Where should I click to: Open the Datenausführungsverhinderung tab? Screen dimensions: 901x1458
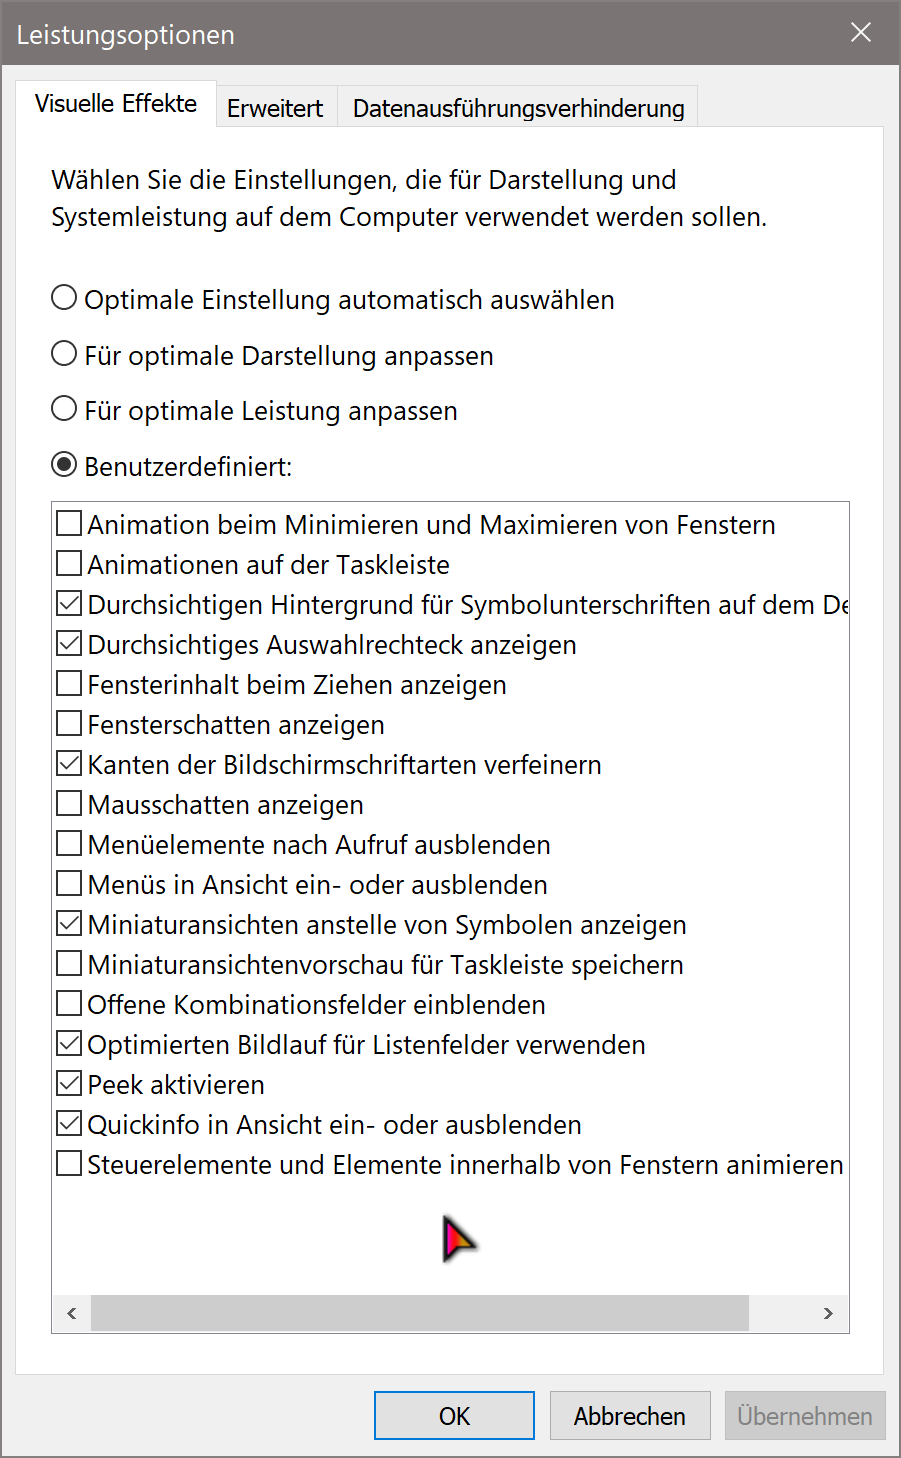(x=518, y=108)
